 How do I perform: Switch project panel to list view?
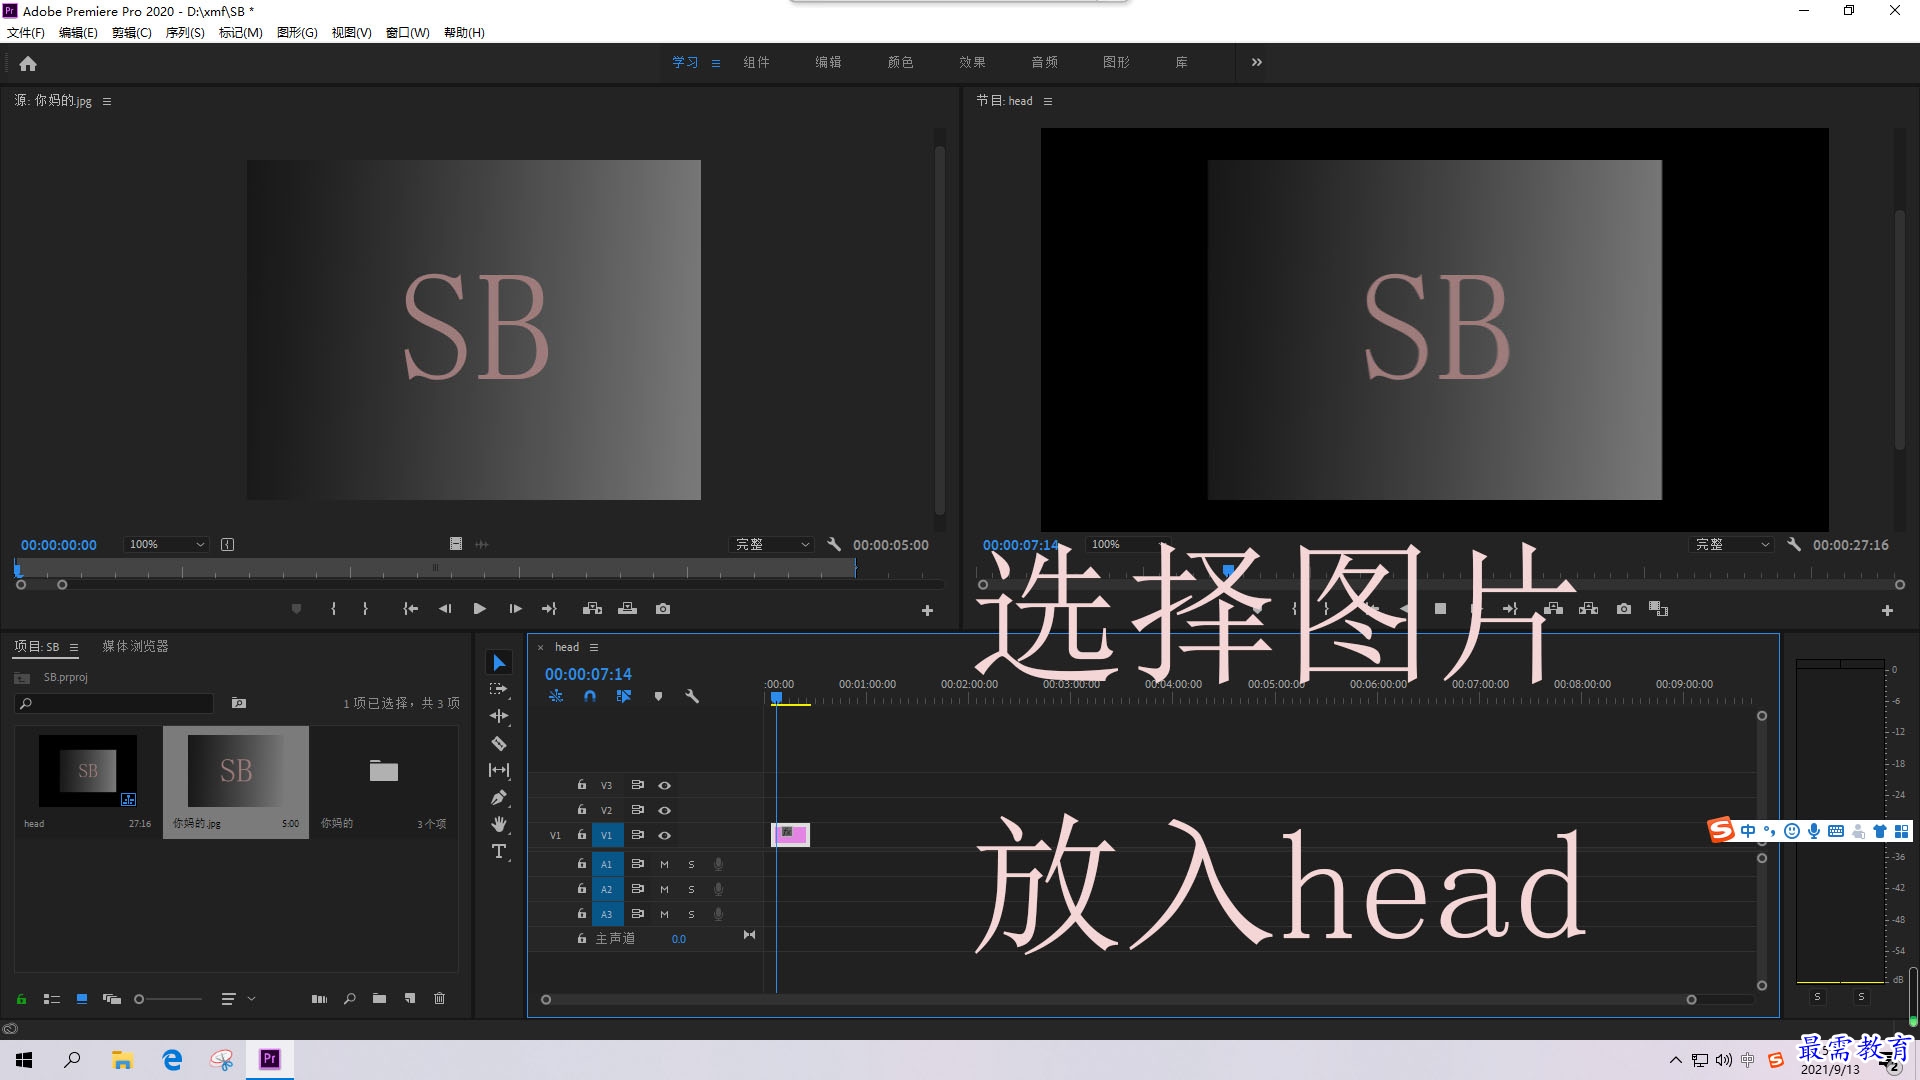[x=52, y=998]
